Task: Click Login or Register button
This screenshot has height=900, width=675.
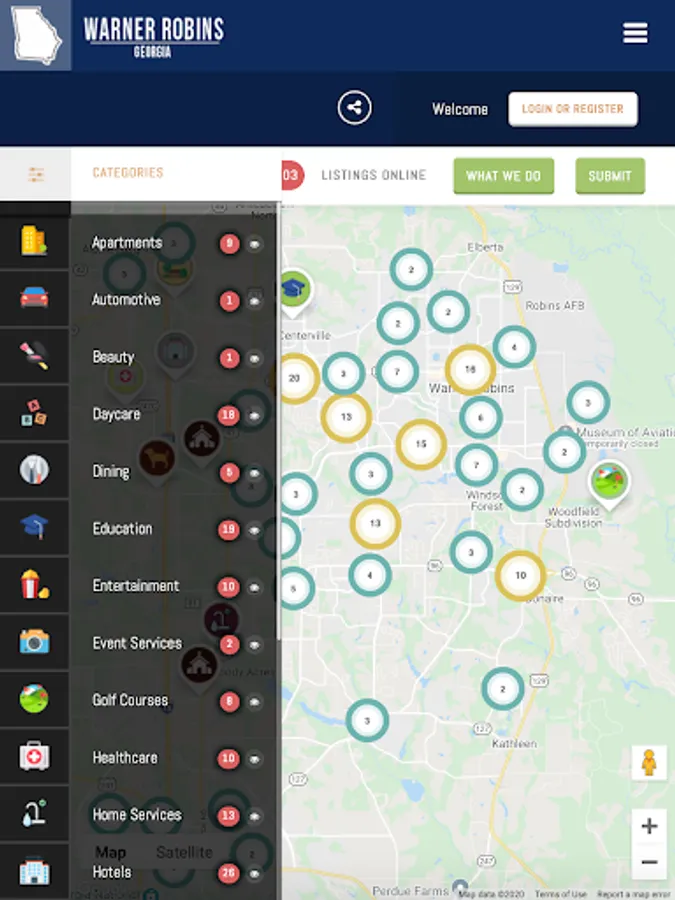Action: (572, 108)
